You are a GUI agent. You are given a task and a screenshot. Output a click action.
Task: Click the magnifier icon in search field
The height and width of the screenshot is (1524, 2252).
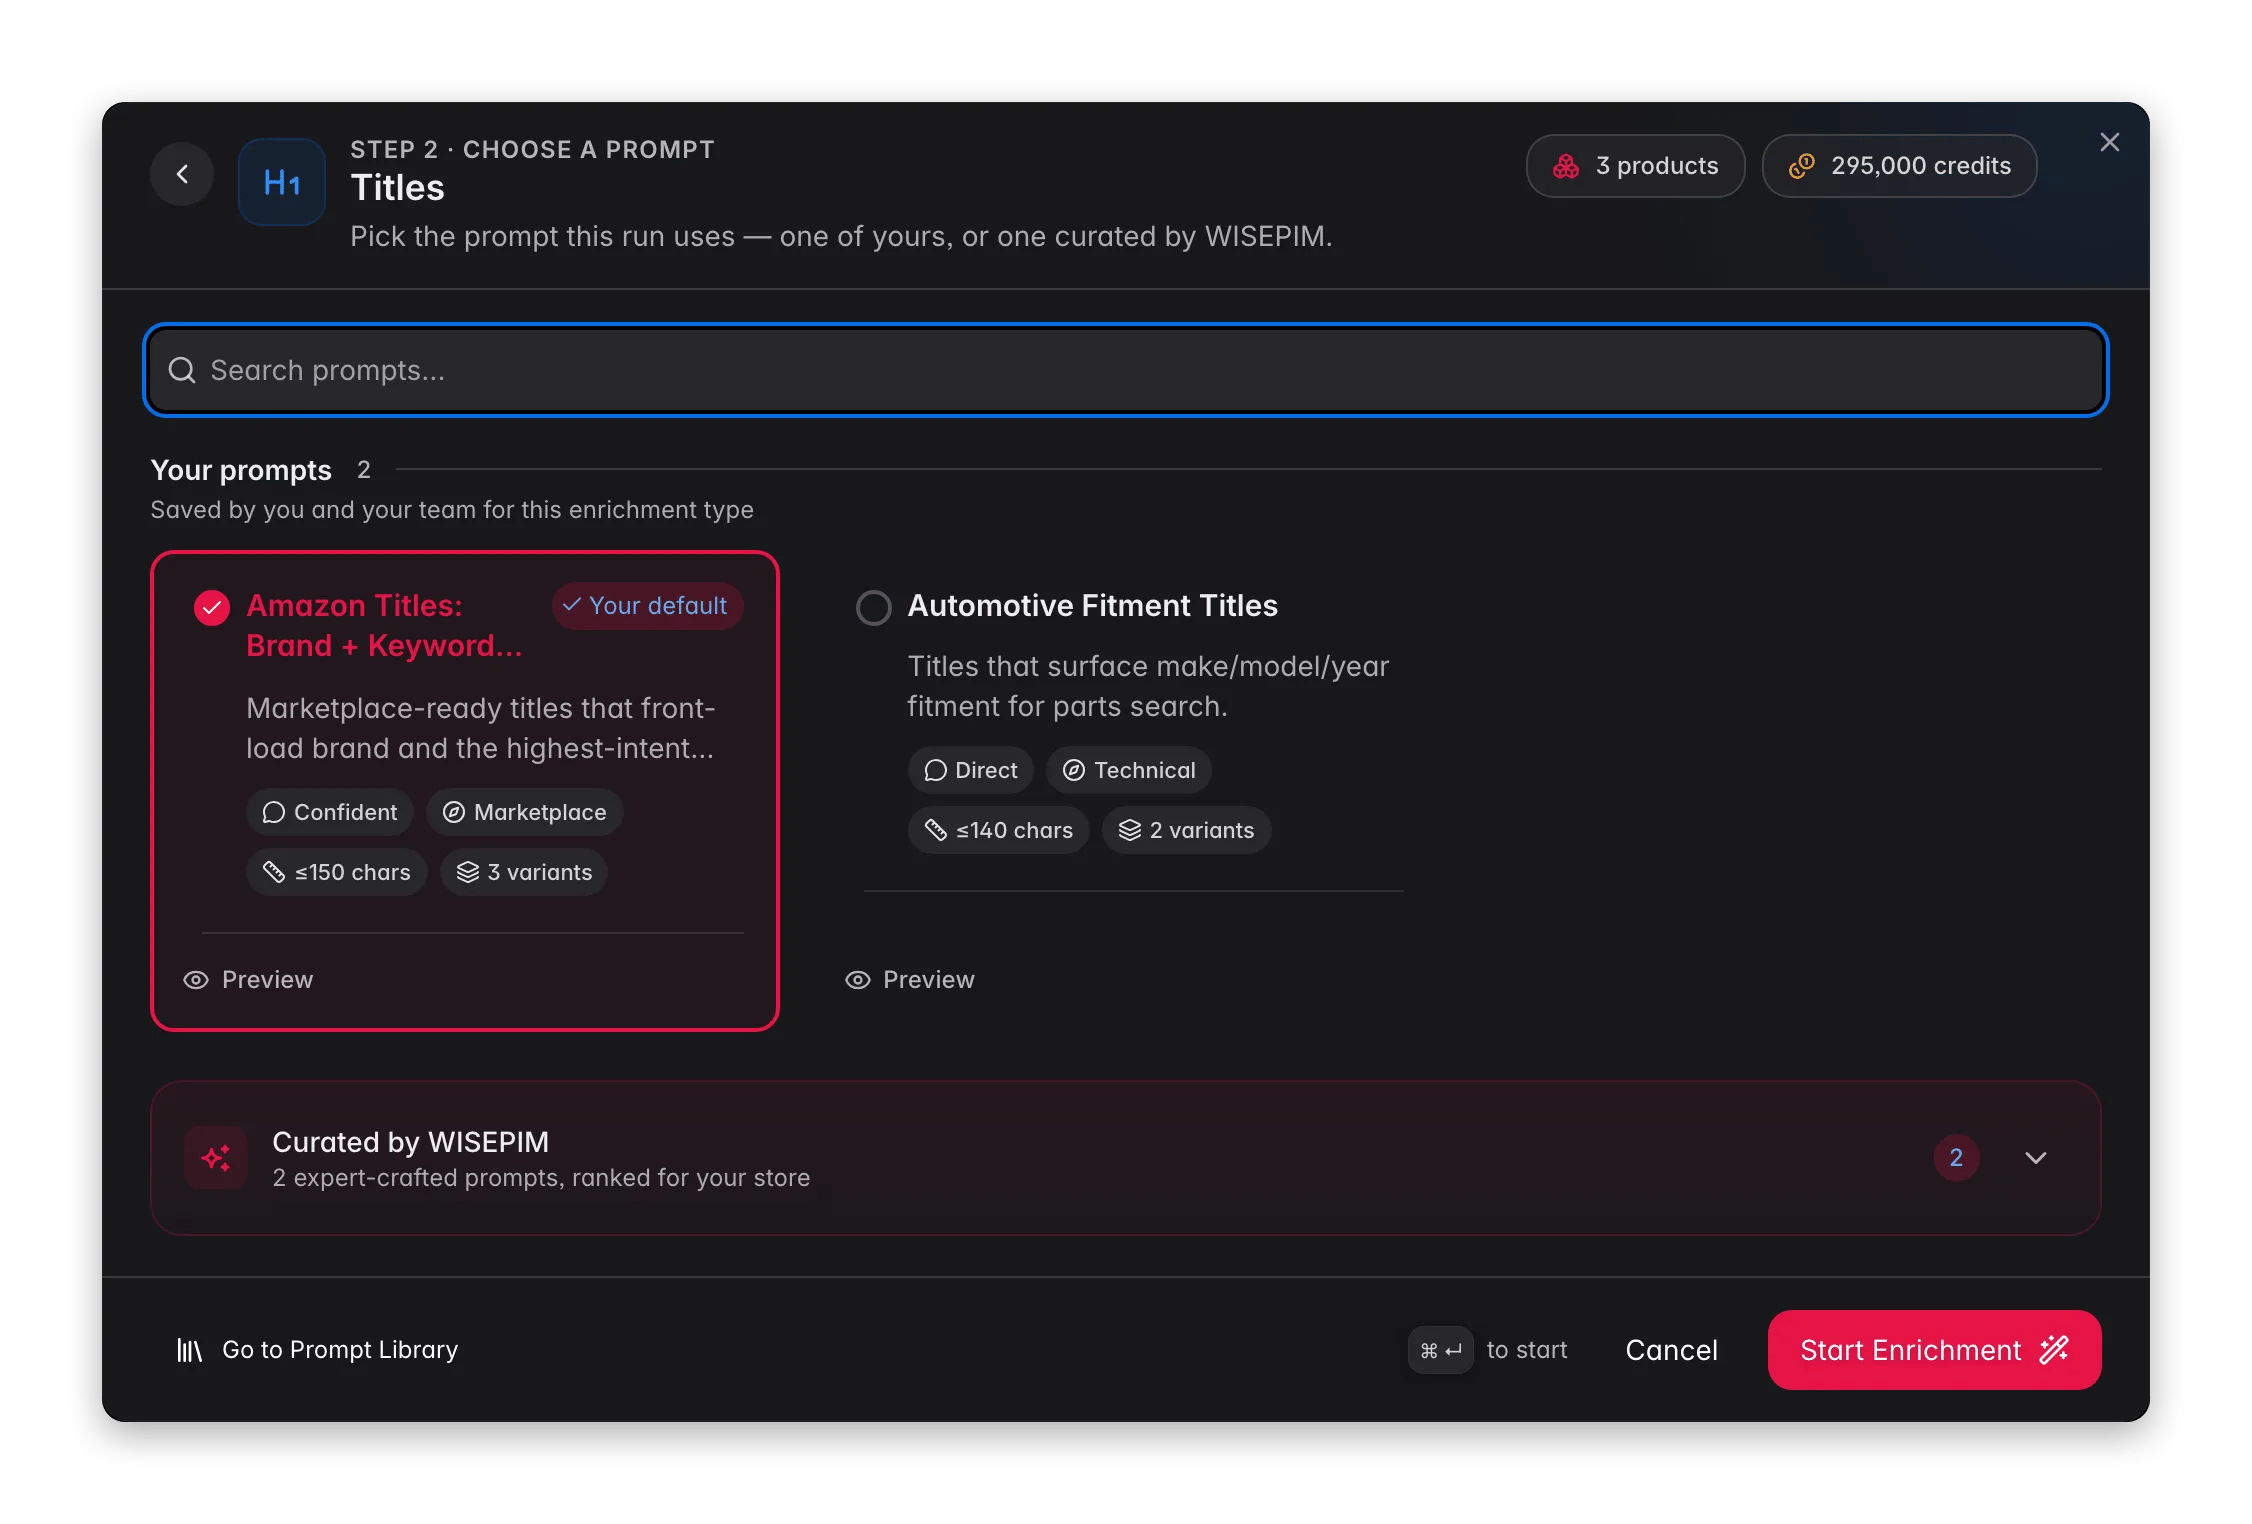(x=182, y=370)
